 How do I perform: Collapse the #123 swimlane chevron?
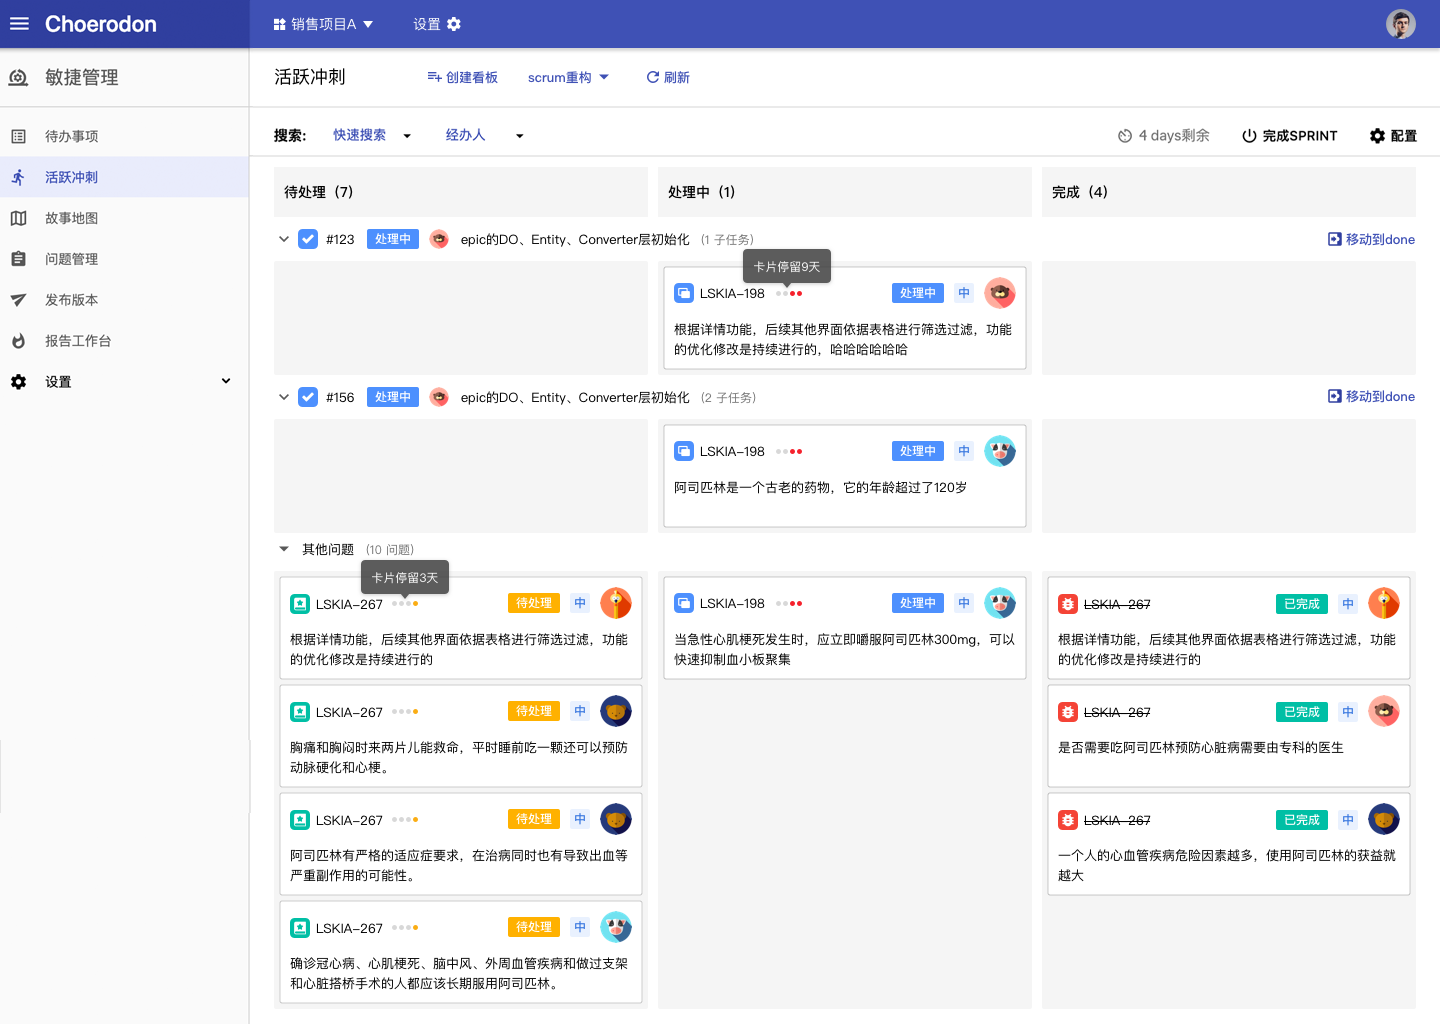point(284,239)
